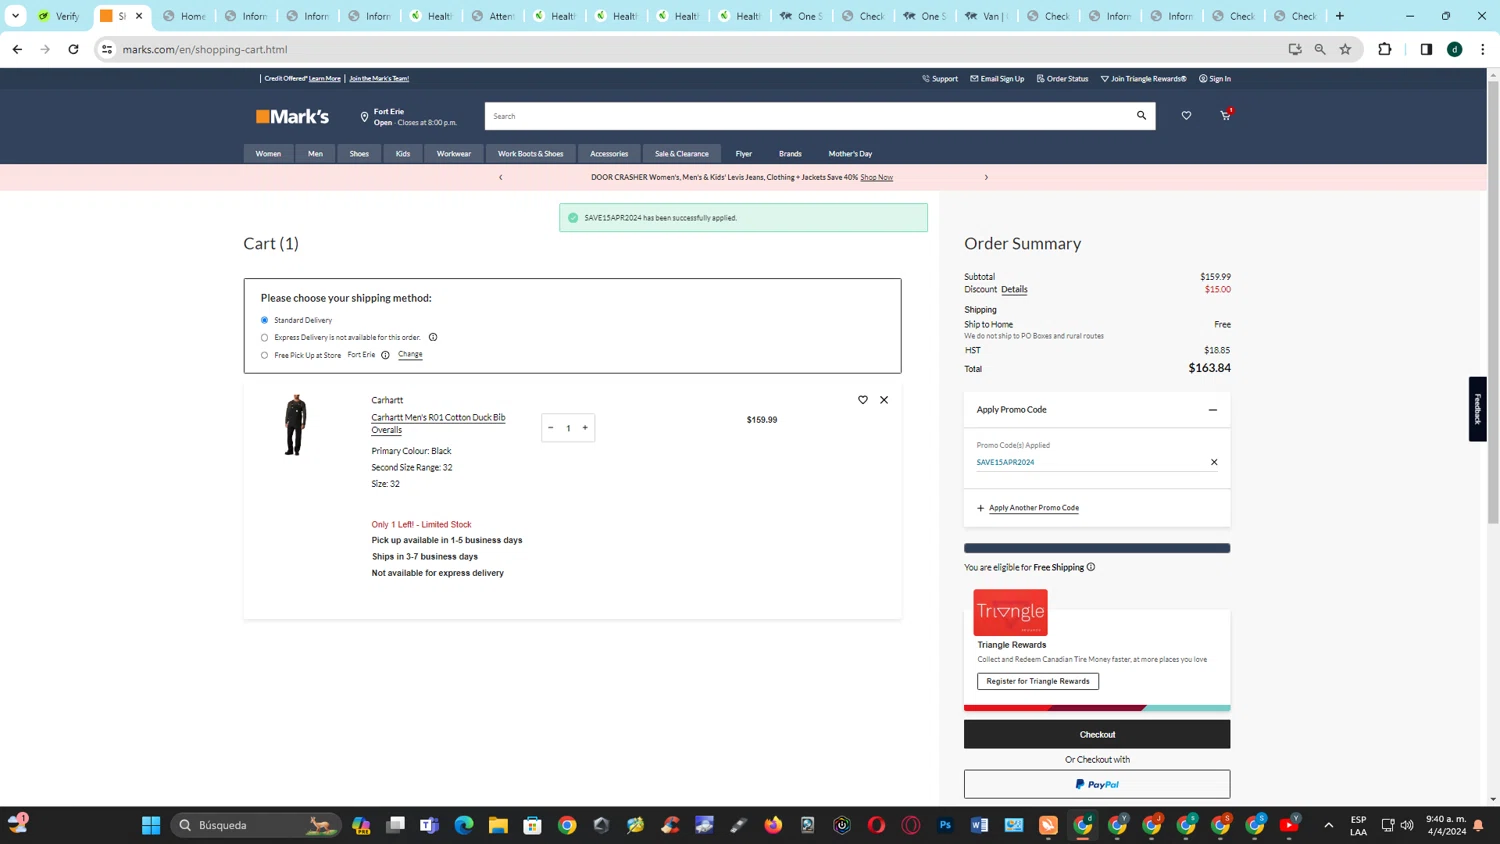Open Photoshop from taskbar
Image resolution: width=1500 pixels, height=844 pixels.
[945, 825]
